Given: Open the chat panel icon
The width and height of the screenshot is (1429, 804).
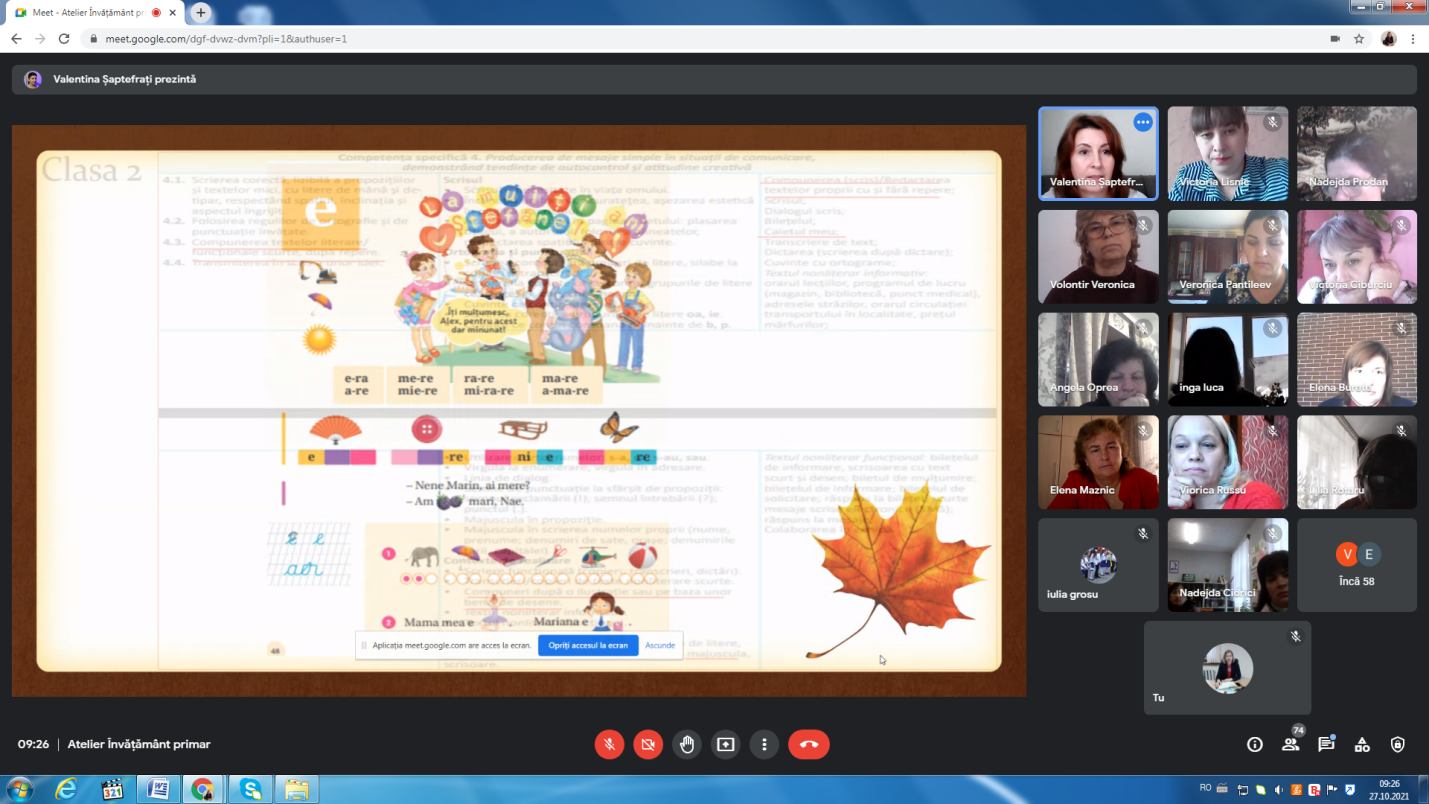Looking at the screenshot, I should point(1326,744).
